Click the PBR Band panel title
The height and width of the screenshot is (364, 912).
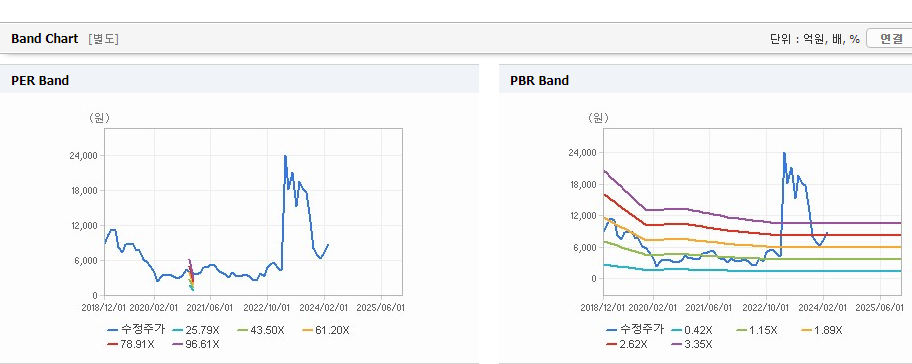click(539, 81)
